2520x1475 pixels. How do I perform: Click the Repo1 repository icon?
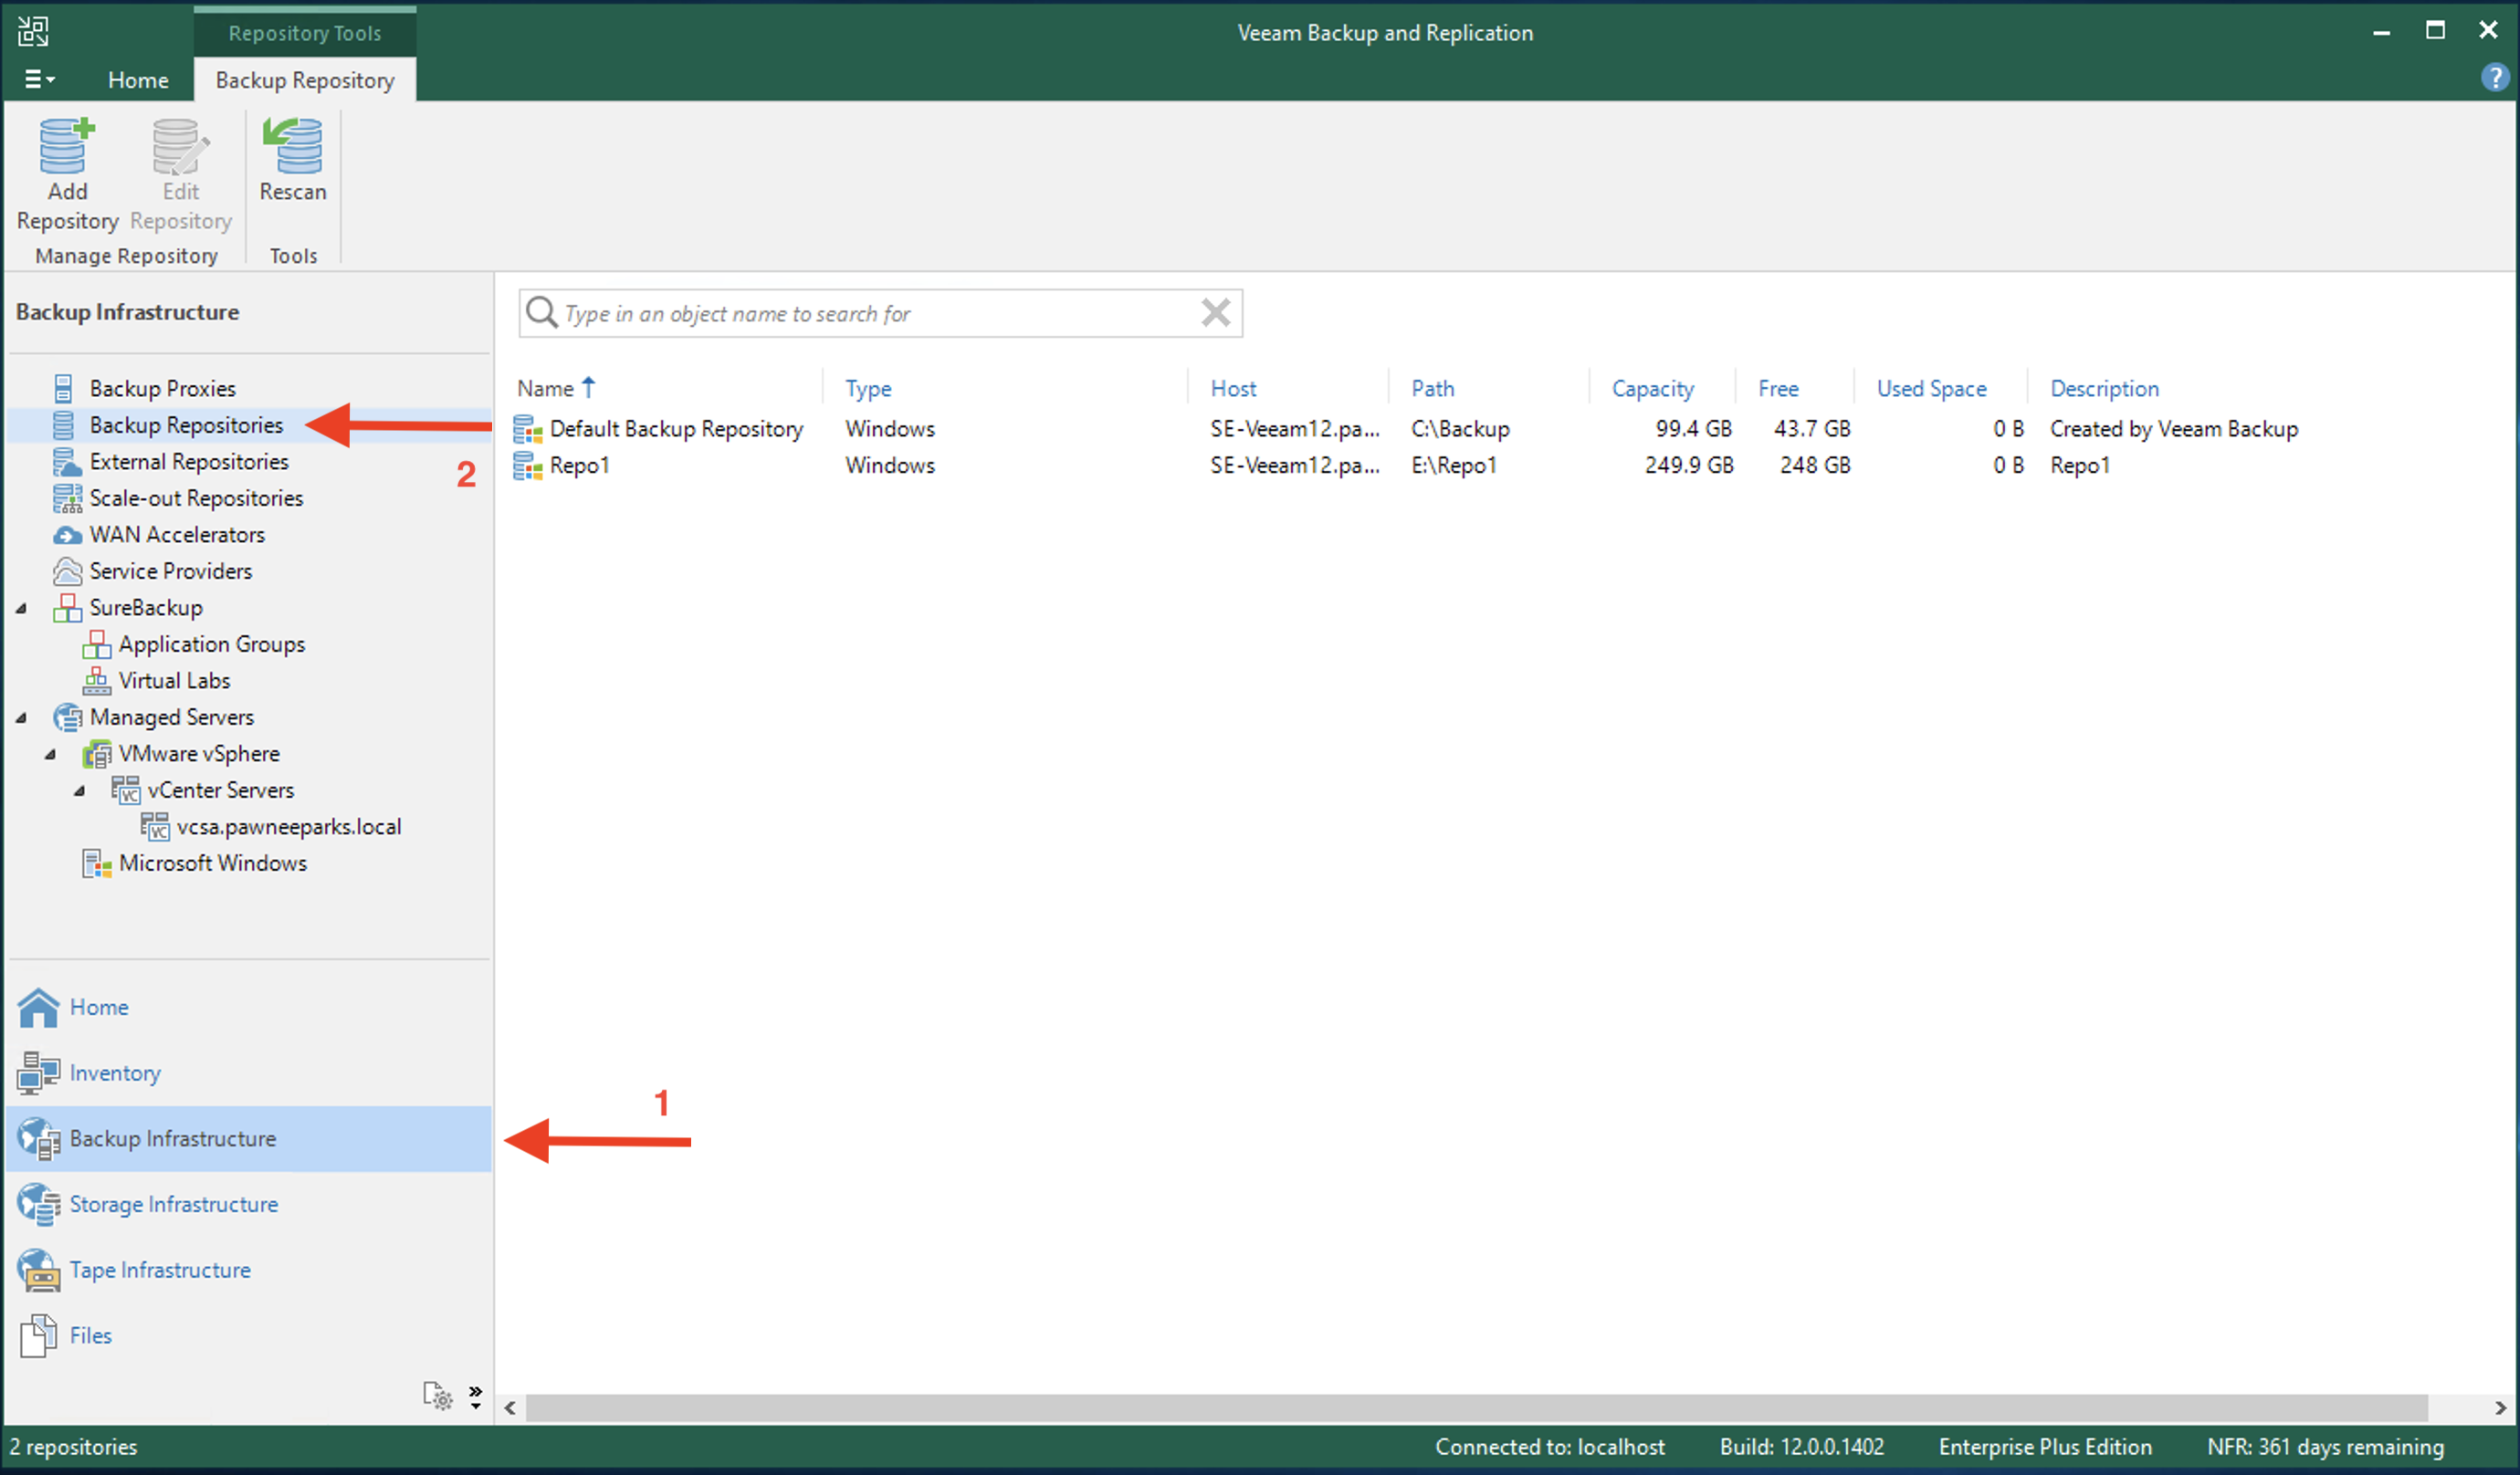pos(528,466)
